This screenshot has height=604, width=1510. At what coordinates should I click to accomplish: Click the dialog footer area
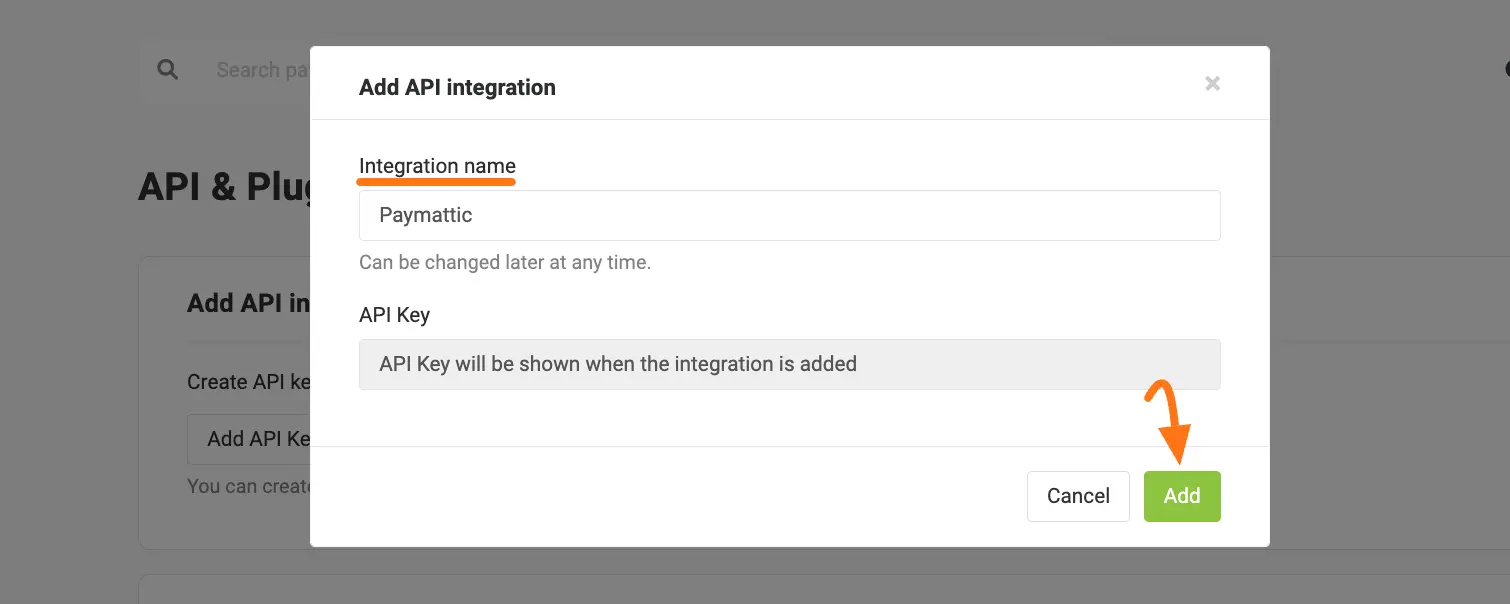tap(700, 495)
